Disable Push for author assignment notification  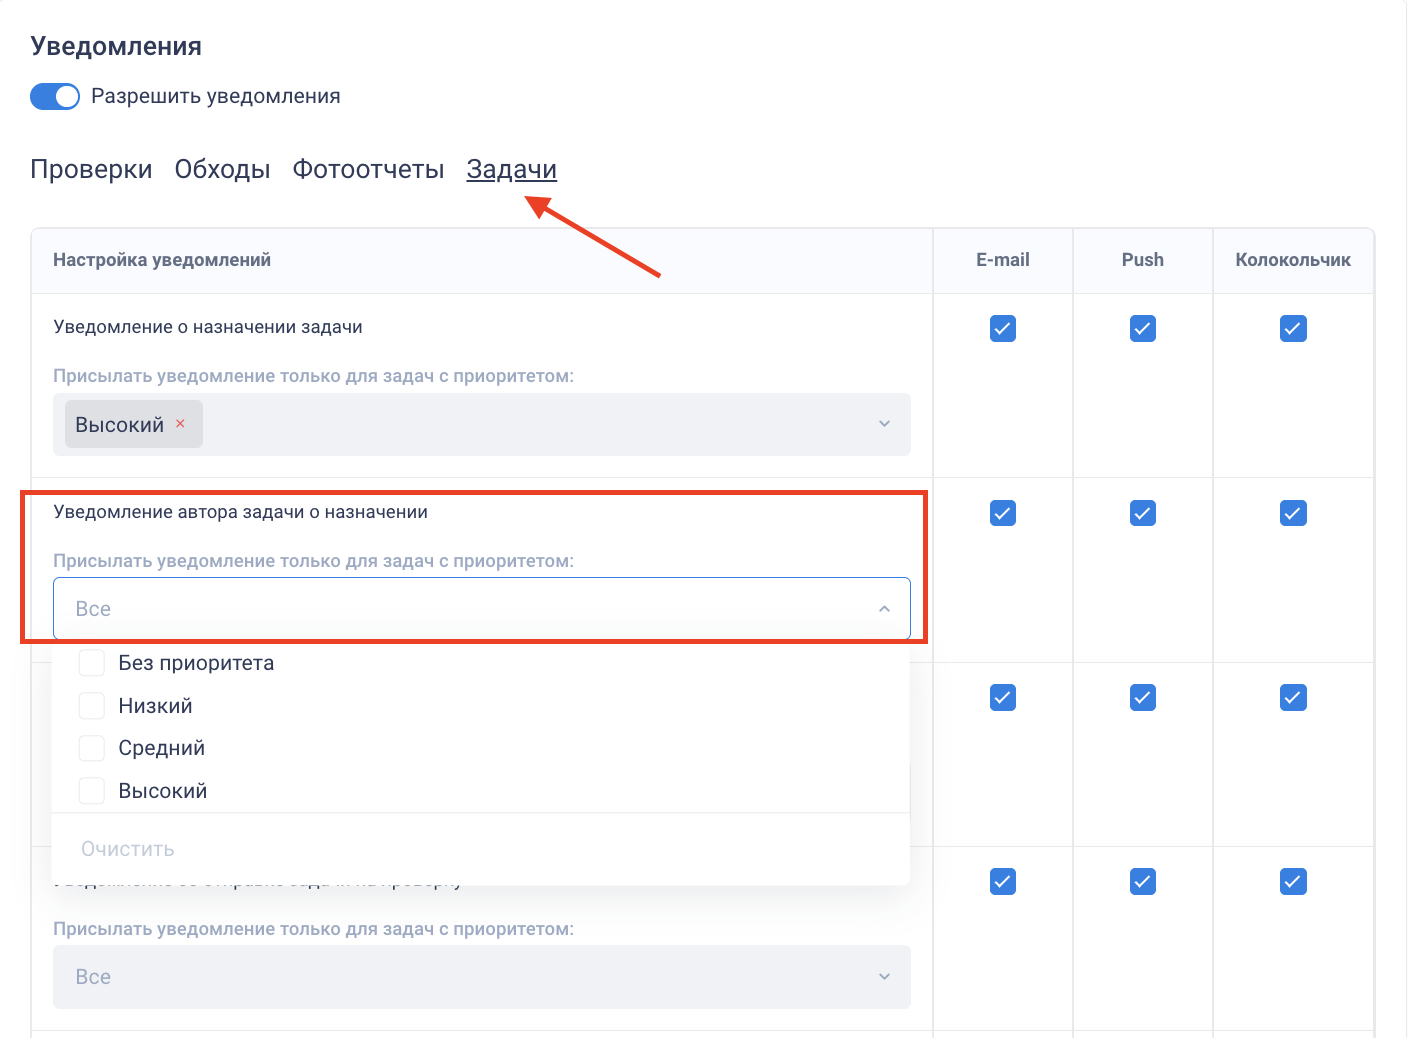click(1142, 513)
